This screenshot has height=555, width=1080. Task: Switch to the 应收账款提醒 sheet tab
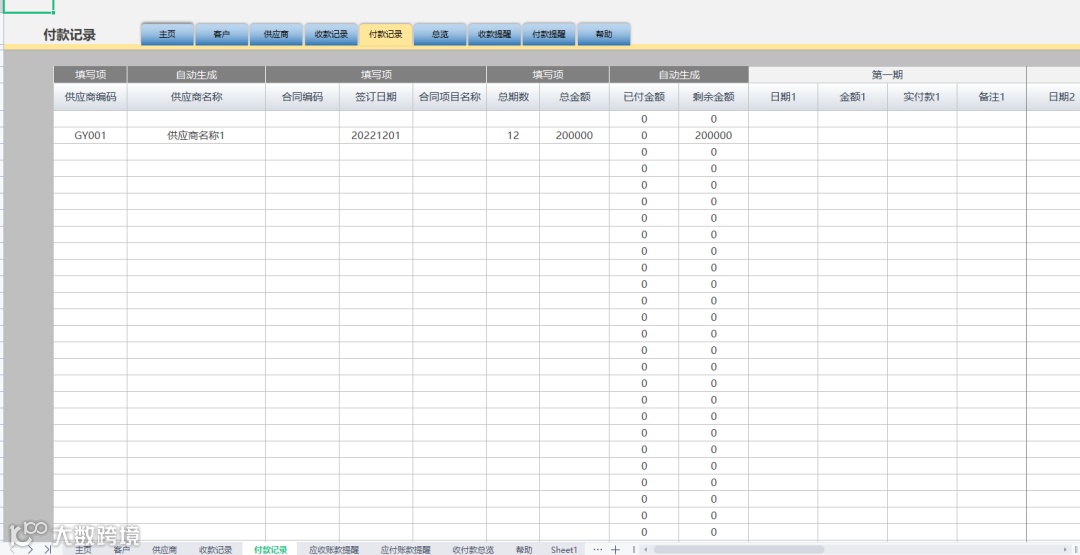coord(334,549)
